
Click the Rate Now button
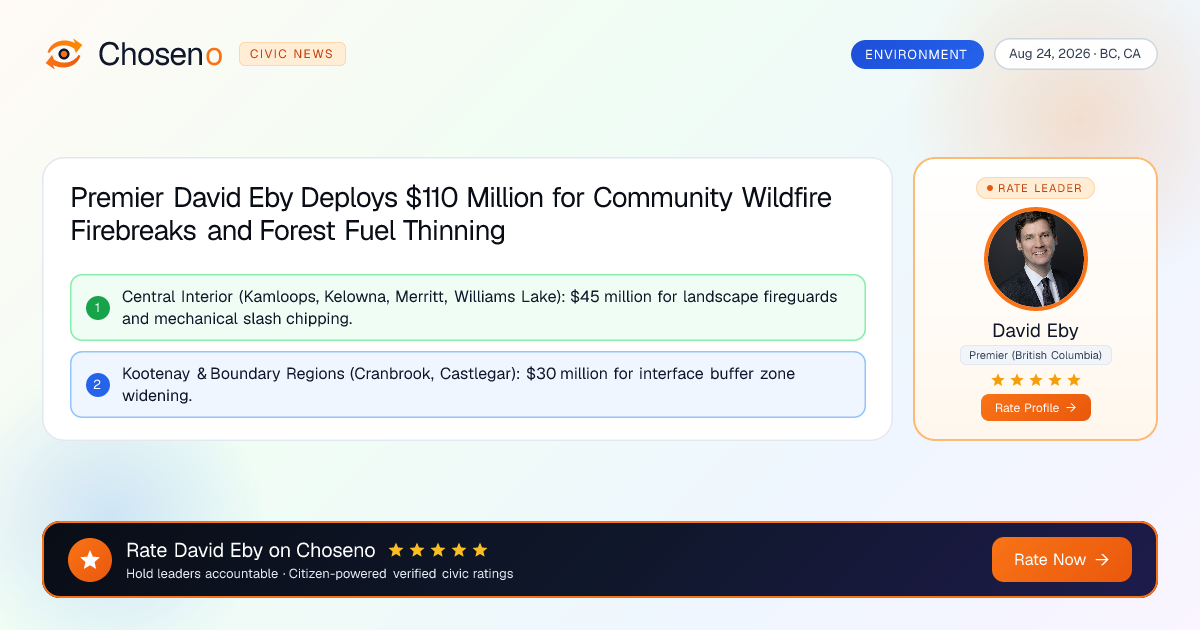tap(1062, 560)
